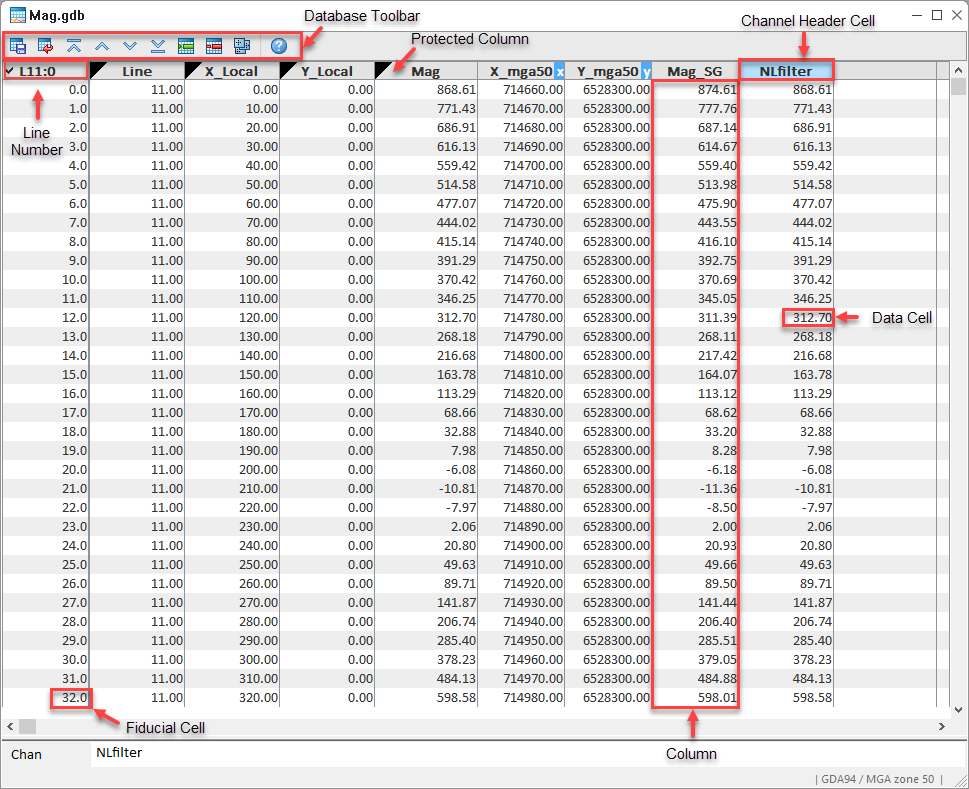Click the green show-channel toolbar icon

click(186, 45)
